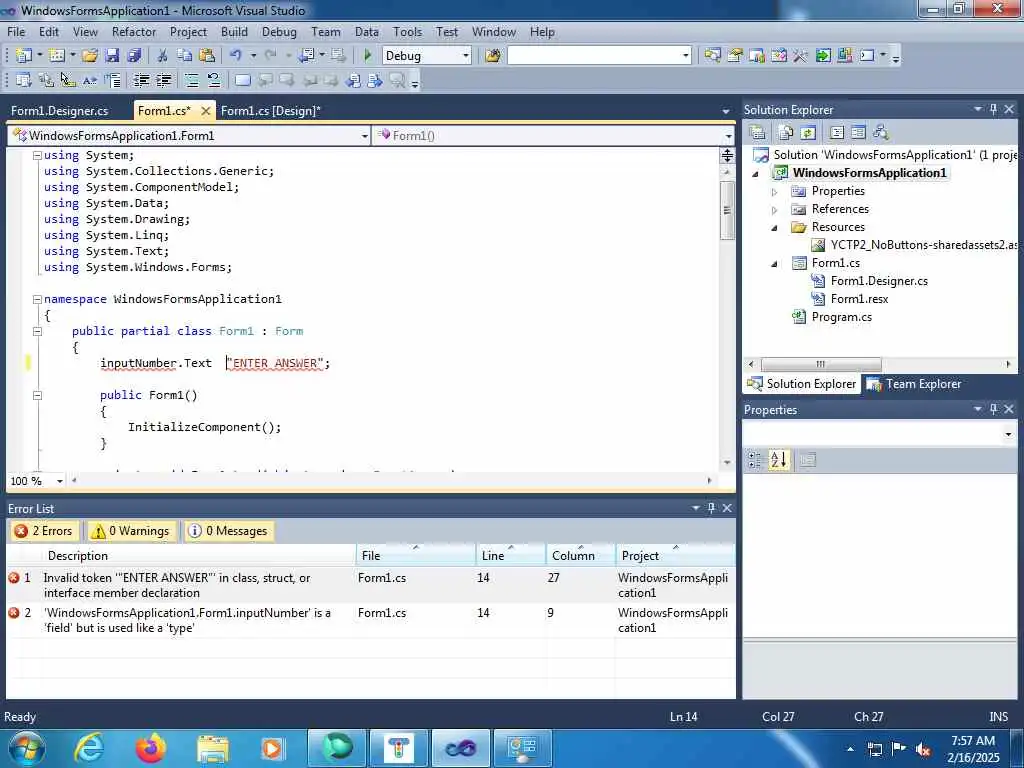The width and height of the screenshot is (1024, 768).
Task: Open the WindowsFormsApplication1.Form1 class dropdown
Action: 364,136
